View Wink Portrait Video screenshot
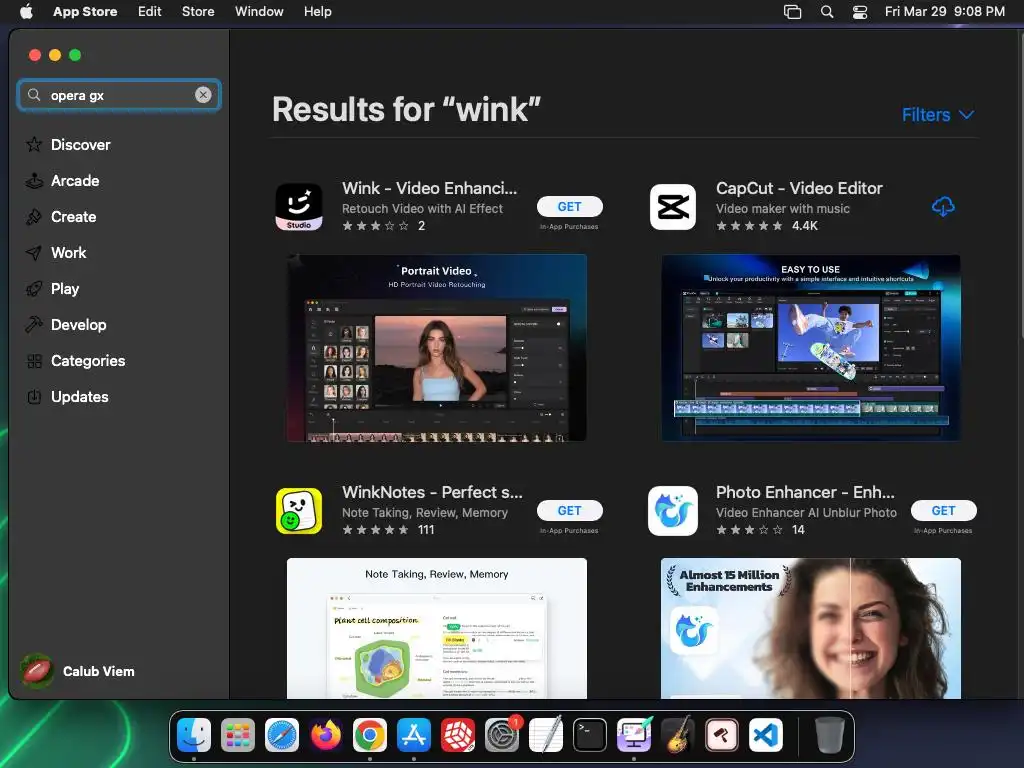The height and width of the screenshot is (768, 1024). tap(436, 348)
